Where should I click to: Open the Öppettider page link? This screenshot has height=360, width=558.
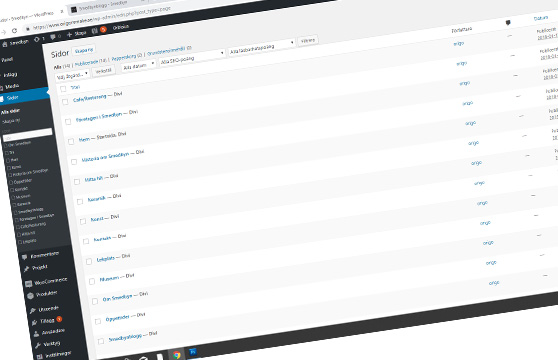[x=117, y=318]
